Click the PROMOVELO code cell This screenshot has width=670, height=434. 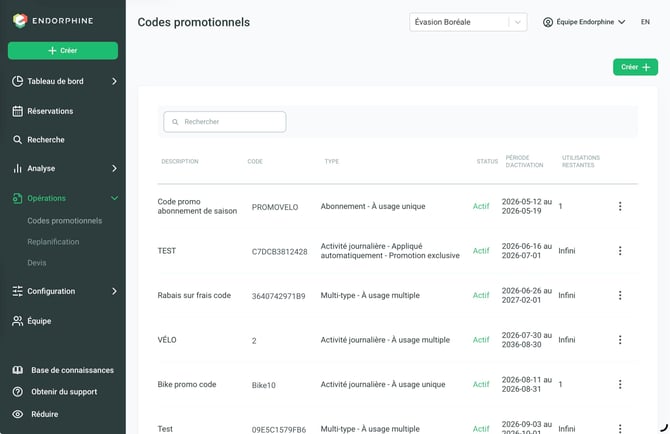(275, 207)
